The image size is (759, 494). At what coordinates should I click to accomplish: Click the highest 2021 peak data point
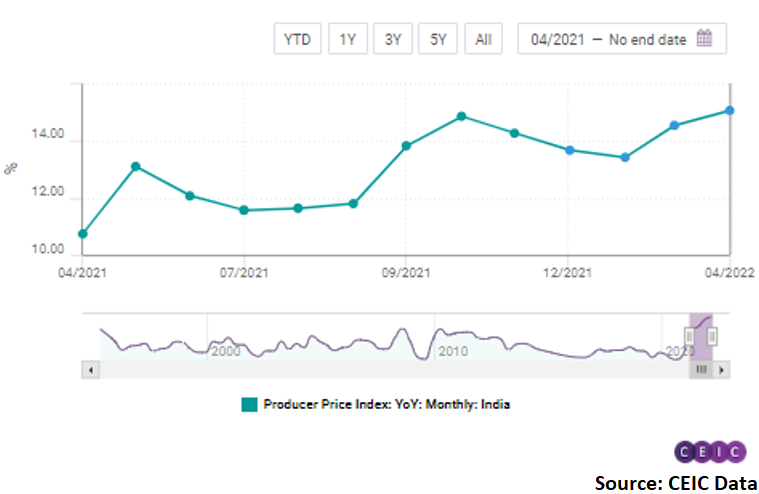[x=461, y=116]
